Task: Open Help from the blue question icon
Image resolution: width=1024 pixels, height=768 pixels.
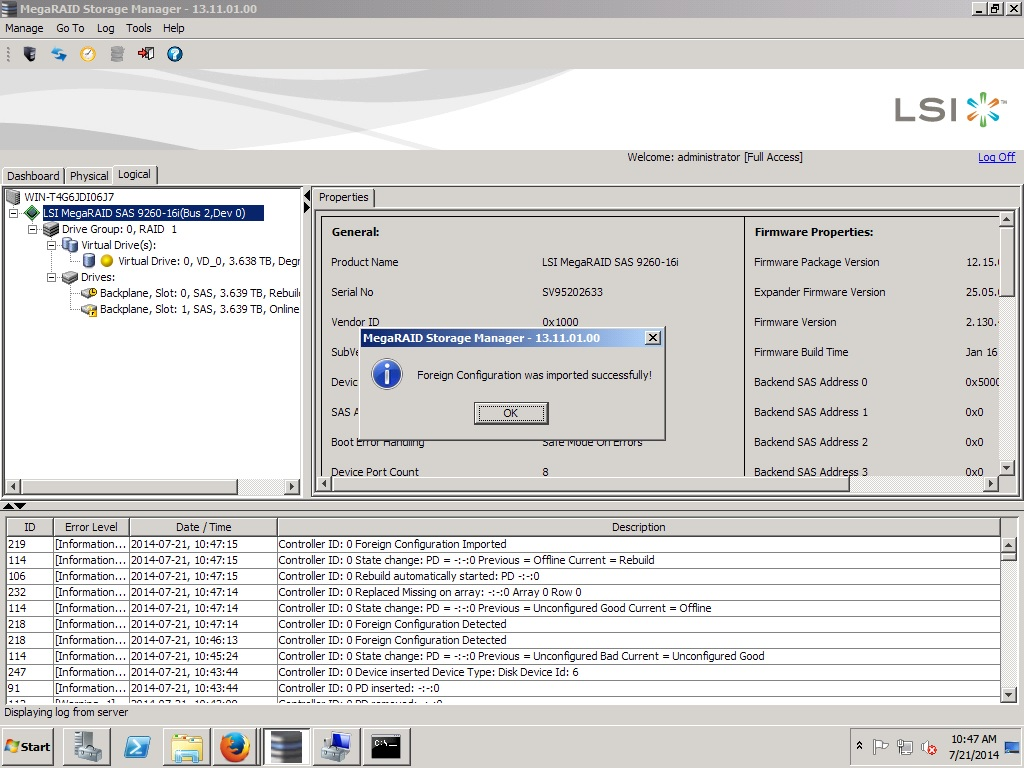Action: coord(174,54)
